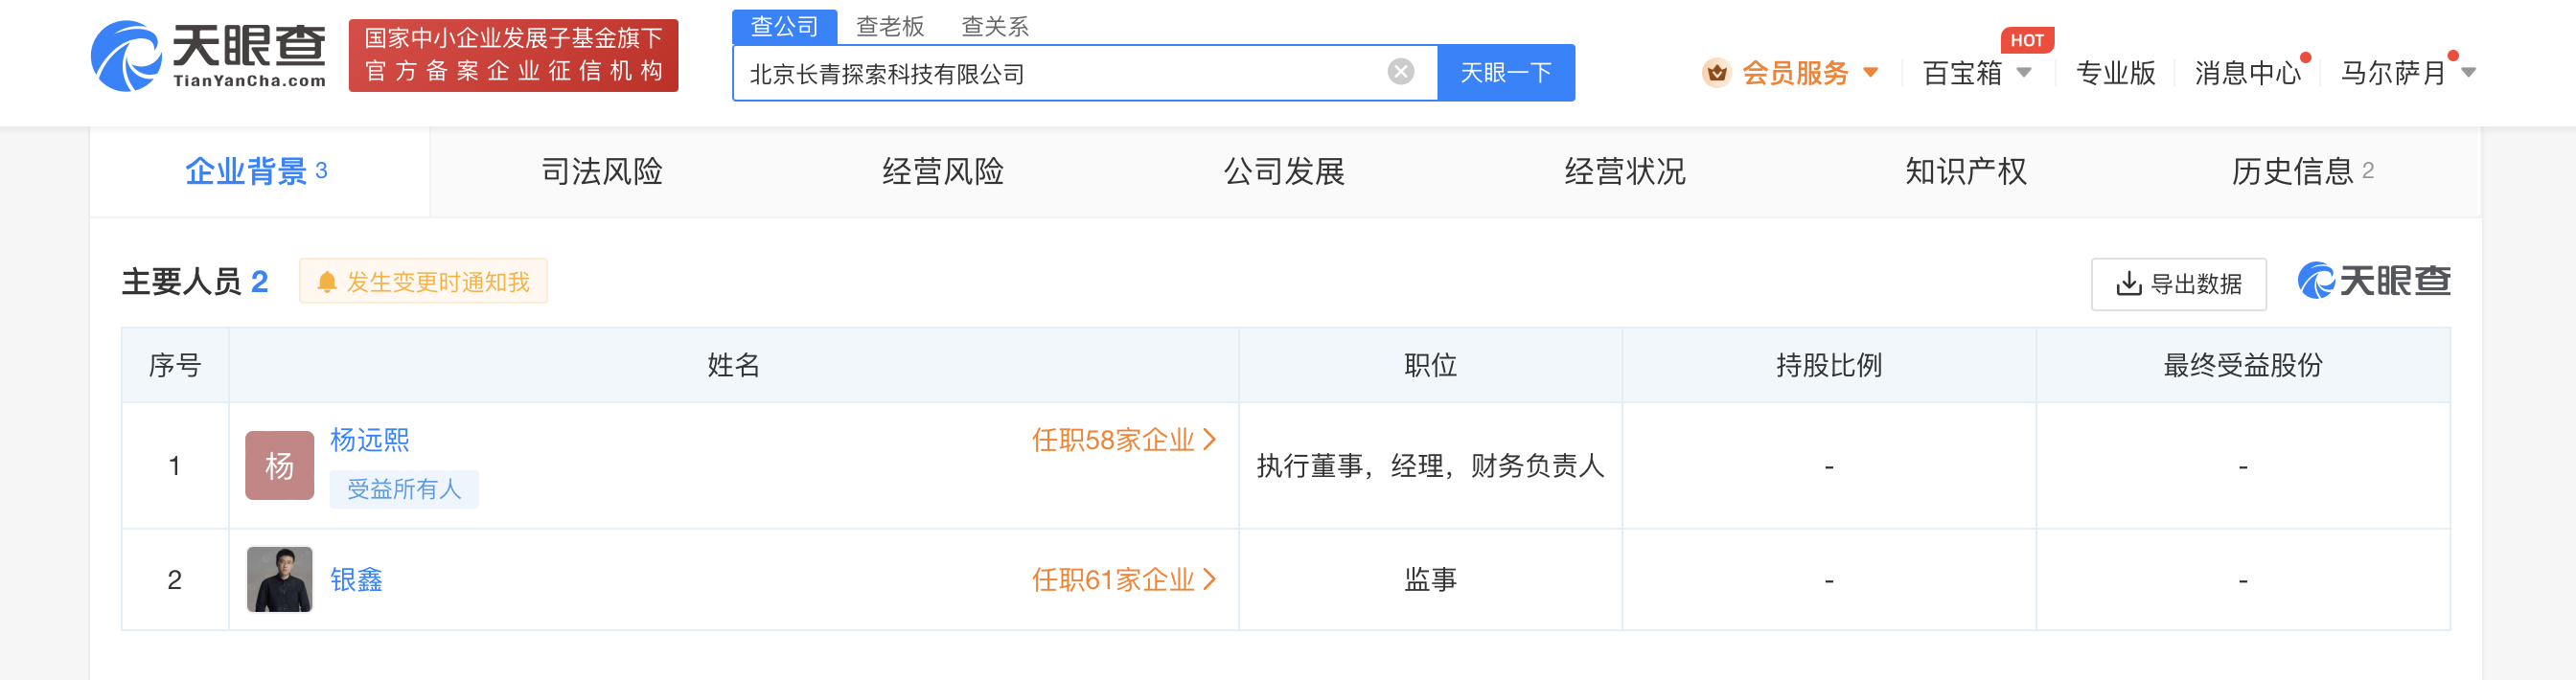
Task: Click the TianYanCha logo in header
Action: coord(208,56)
